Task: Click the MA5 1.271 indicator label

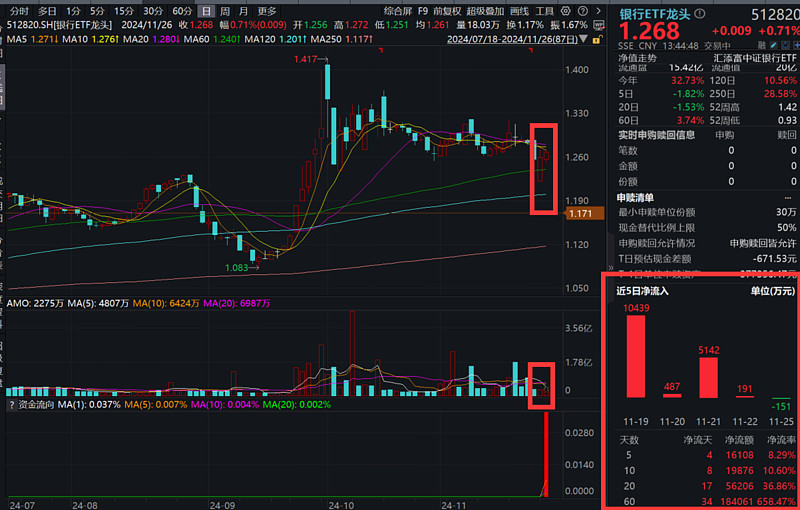Action: (33, 39)
